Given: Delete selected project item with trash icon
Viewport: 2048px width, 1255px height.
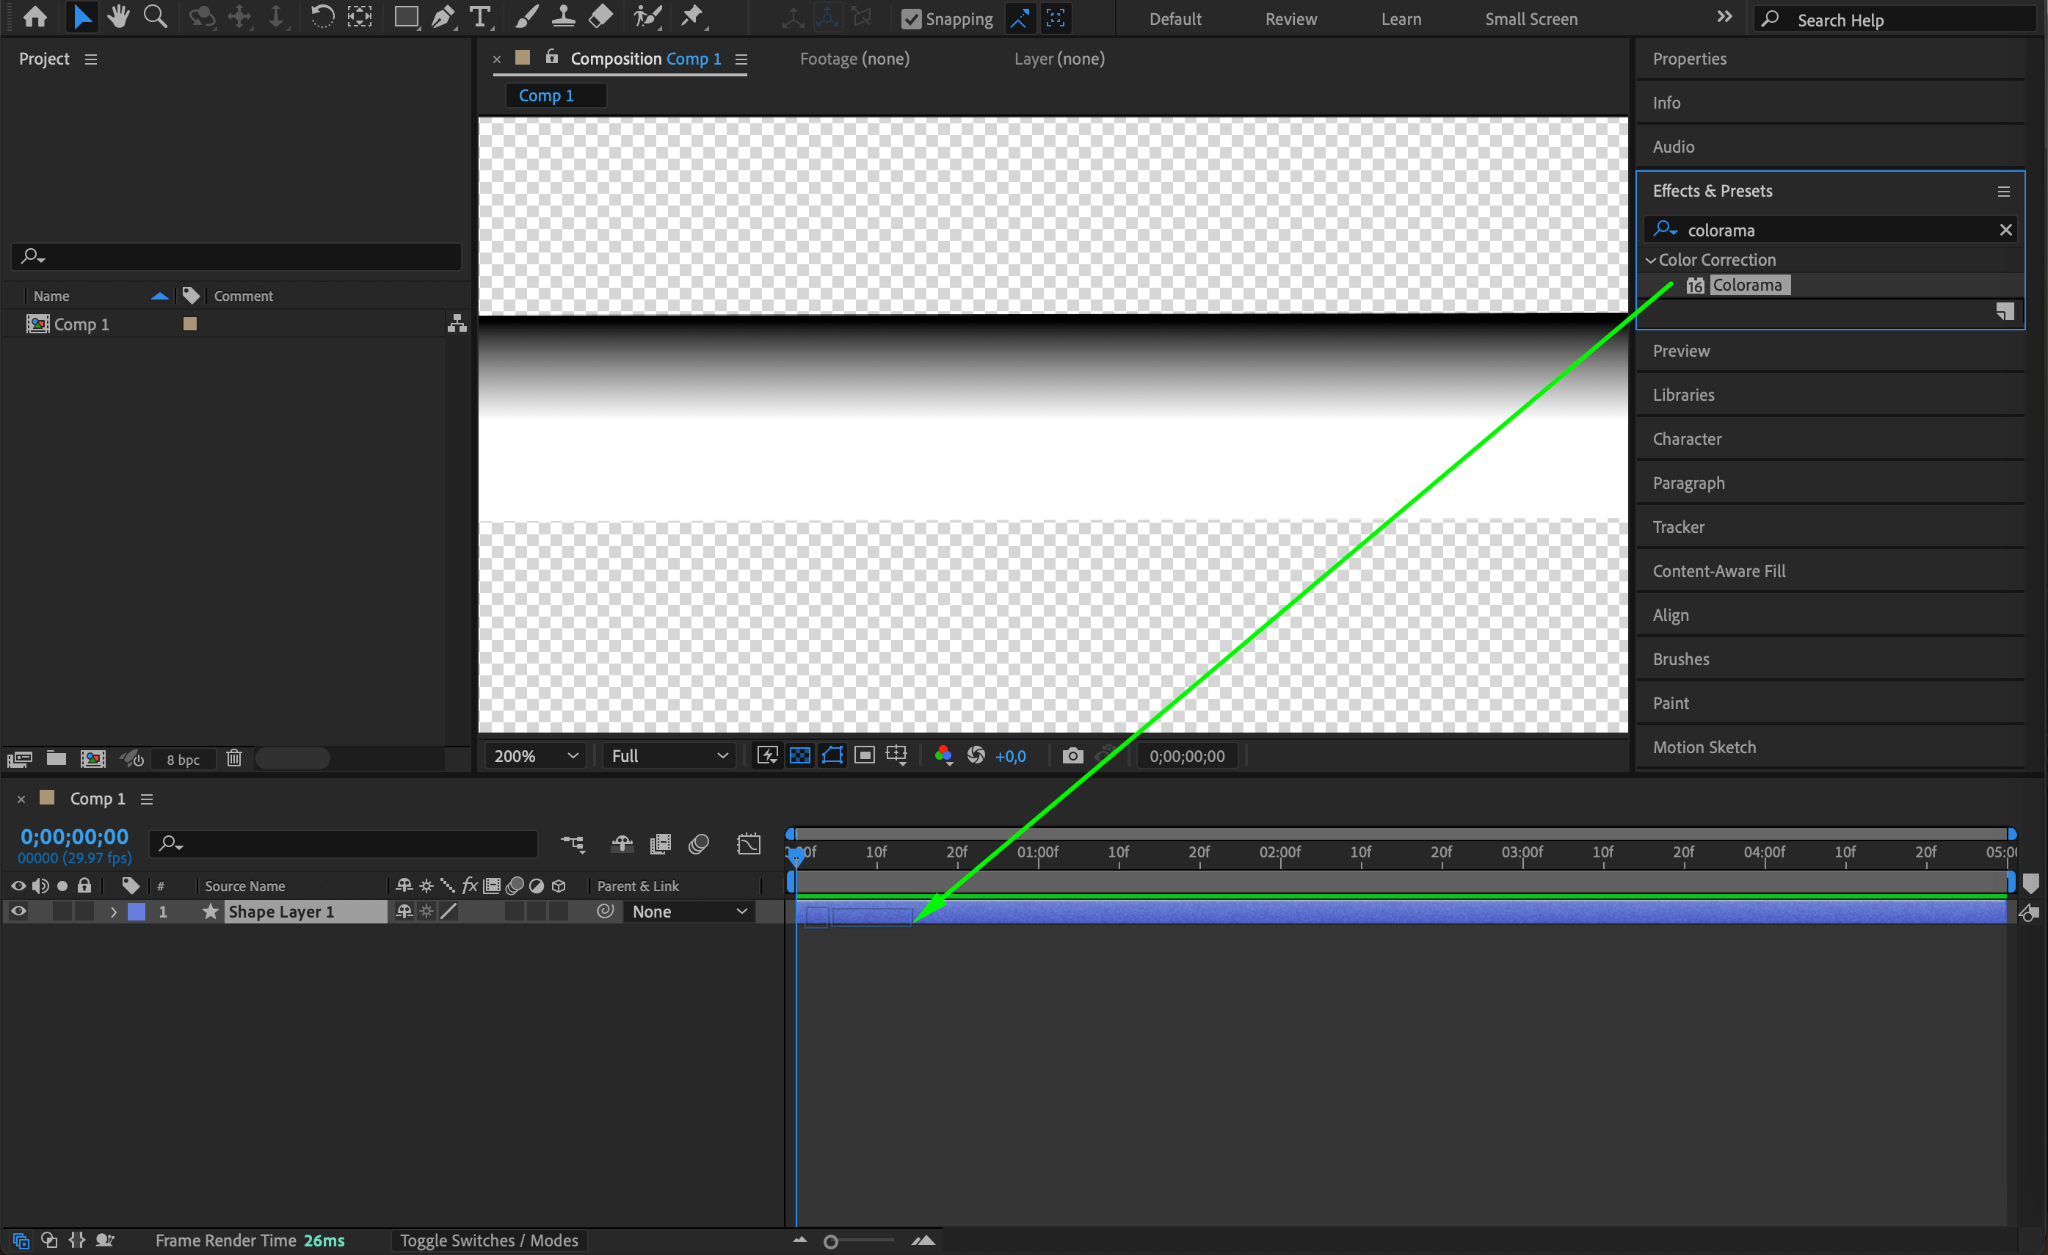Looking at the screenshot, I should (x=234, y=759).
